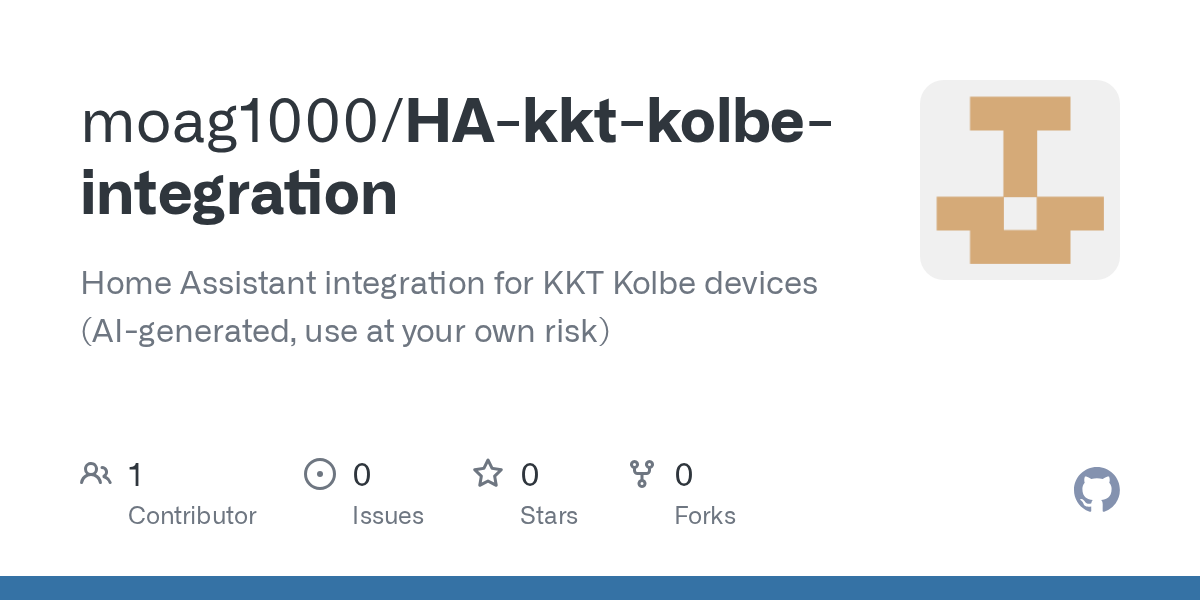Viewport: 1200px width, 600px height.
Task: Select the Stars label
Action: click(x=548, y=516)
